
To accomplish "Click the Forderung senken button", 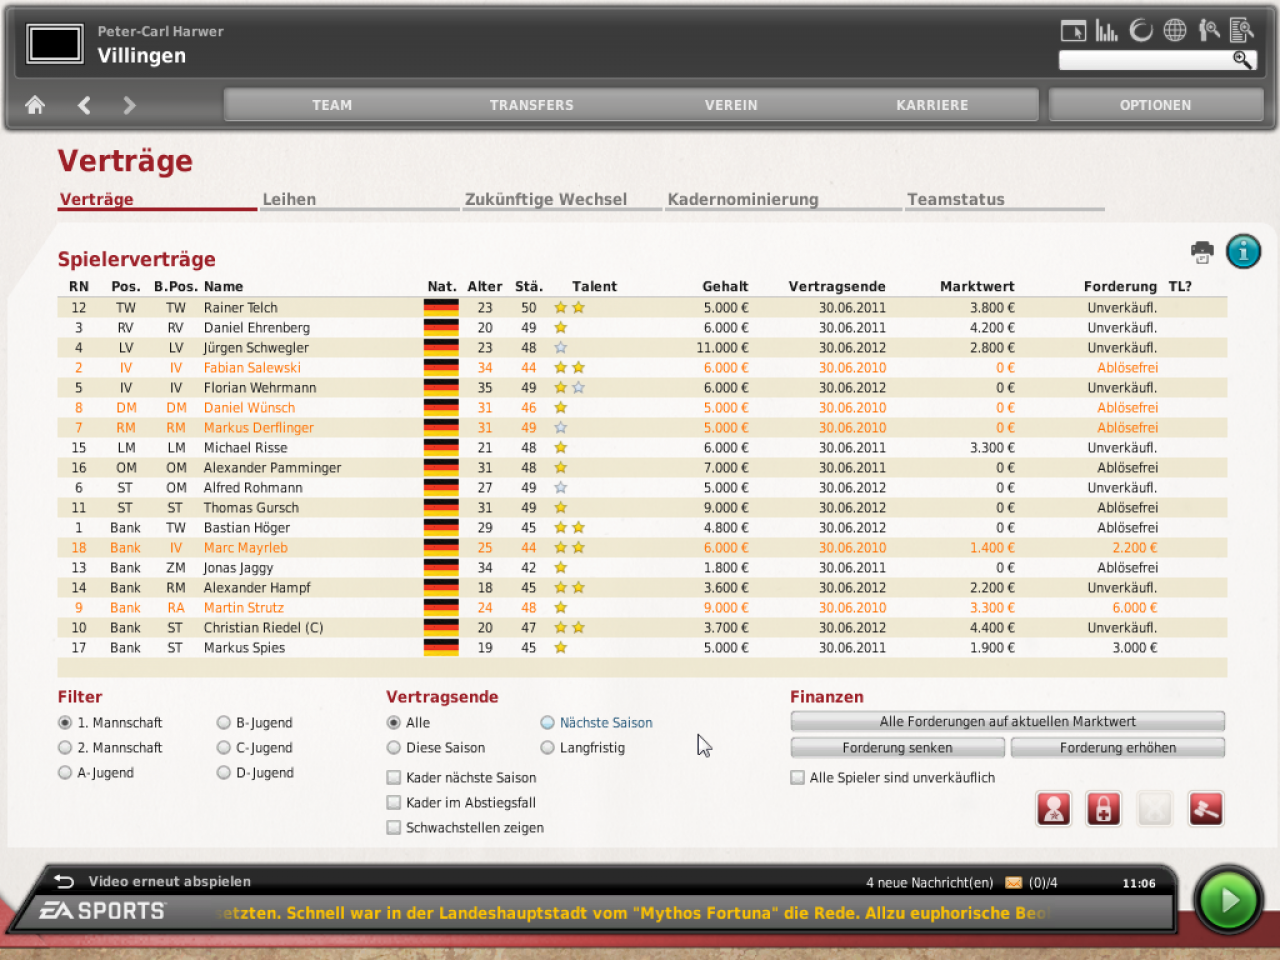I will tap(898, 748).
